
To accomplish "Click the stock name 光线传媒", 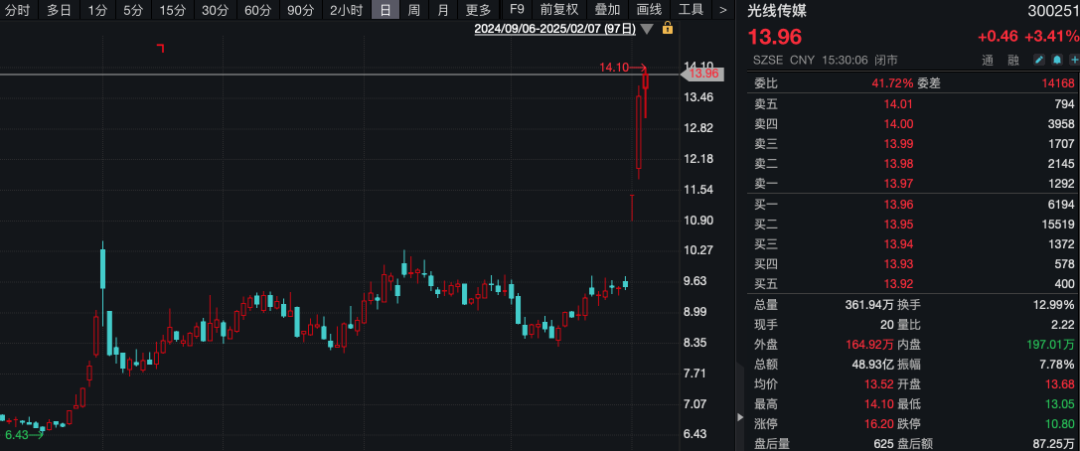I will [x=776, y=10].
